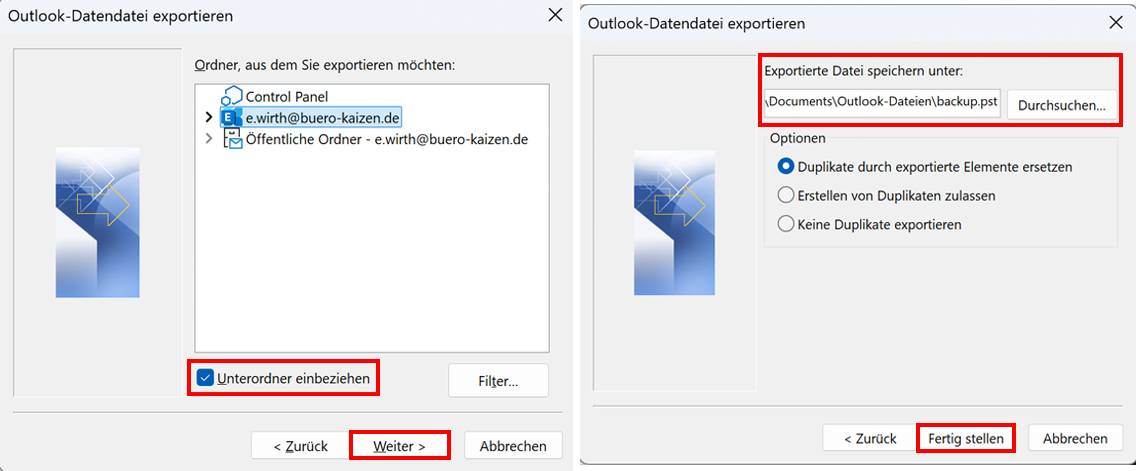This screenshot has width=1136, height=471.
Task: Expand the Öffentliche Ordner tree node
Action: click(x=208, y=139)
